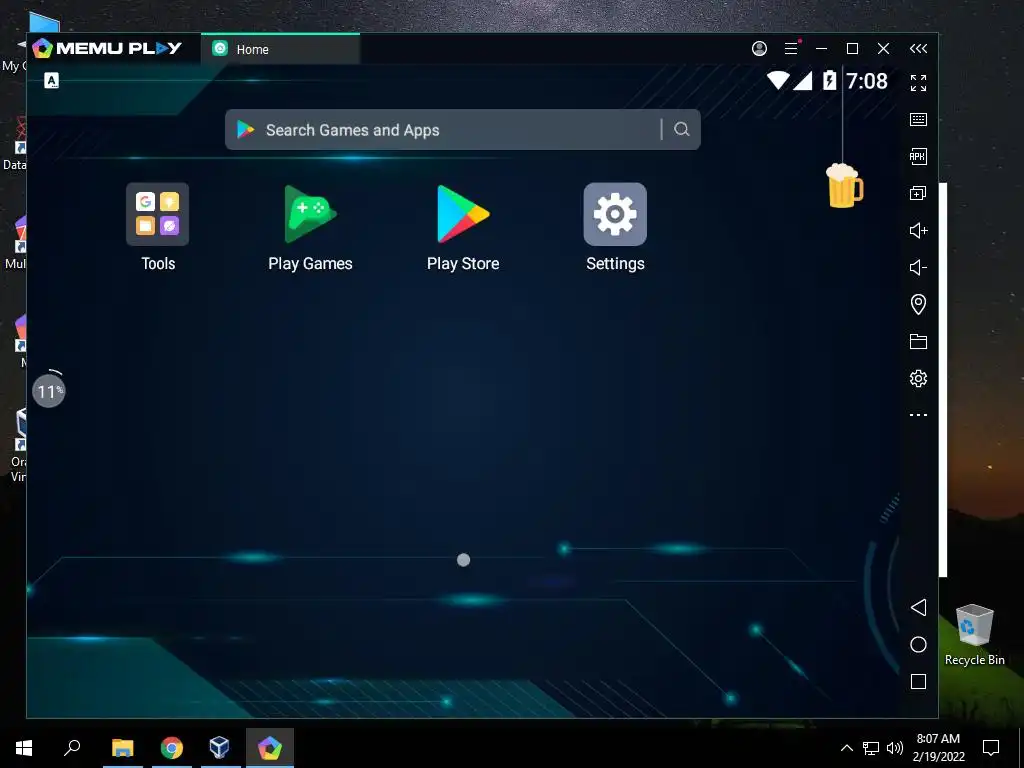Click the speaker volume tray icon
This screenshot has height=768, width=1024.
pos(895,748)
